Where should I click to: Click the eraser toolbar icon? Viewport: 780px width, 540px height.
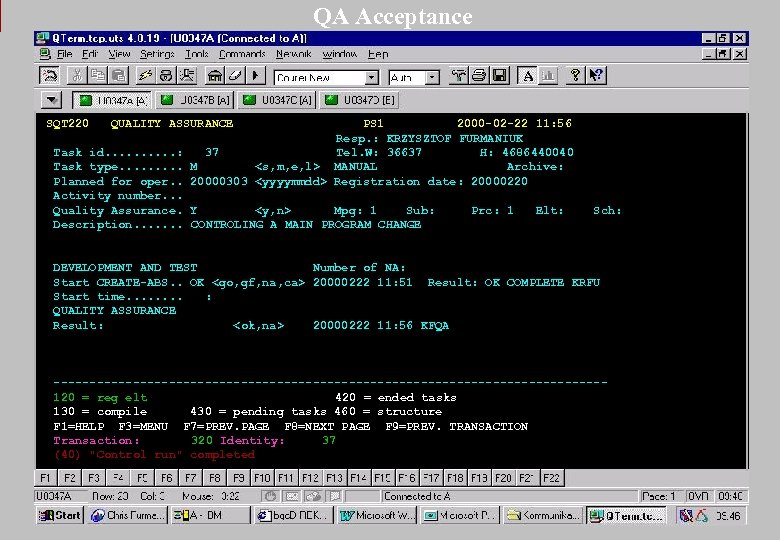(235, 76)
